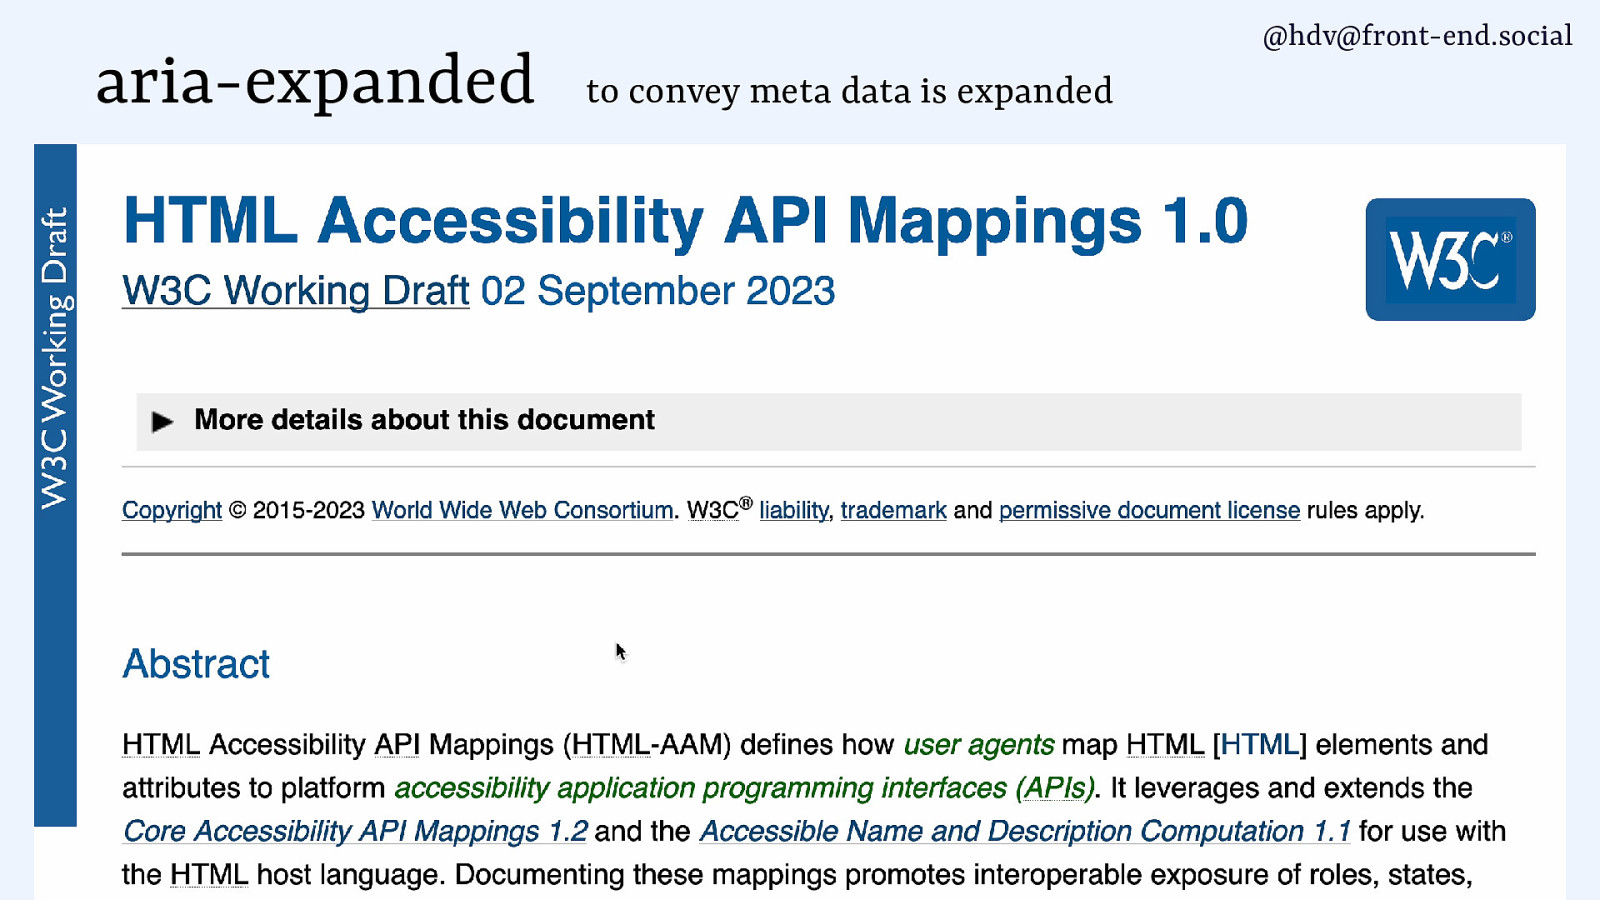1600x900 pixels.
Task: Click the @hdv@front-end.social handle
Action: (1417, 36)
